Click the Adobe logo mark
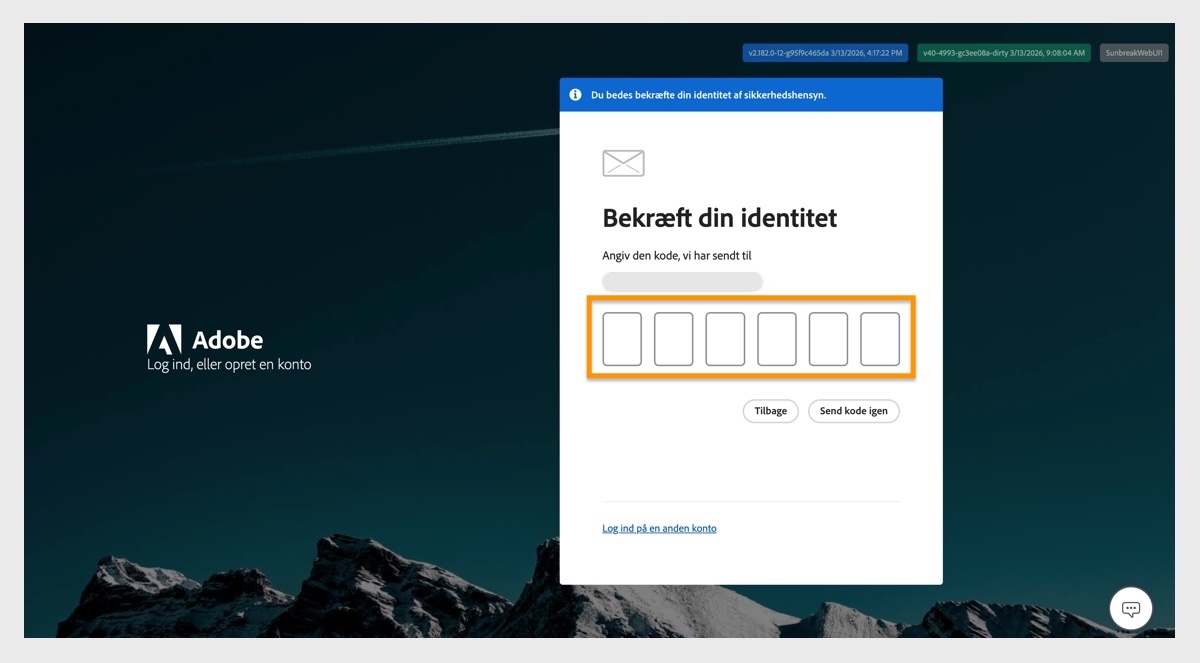Screen dimensions: 1200x663 pos(166,338)
